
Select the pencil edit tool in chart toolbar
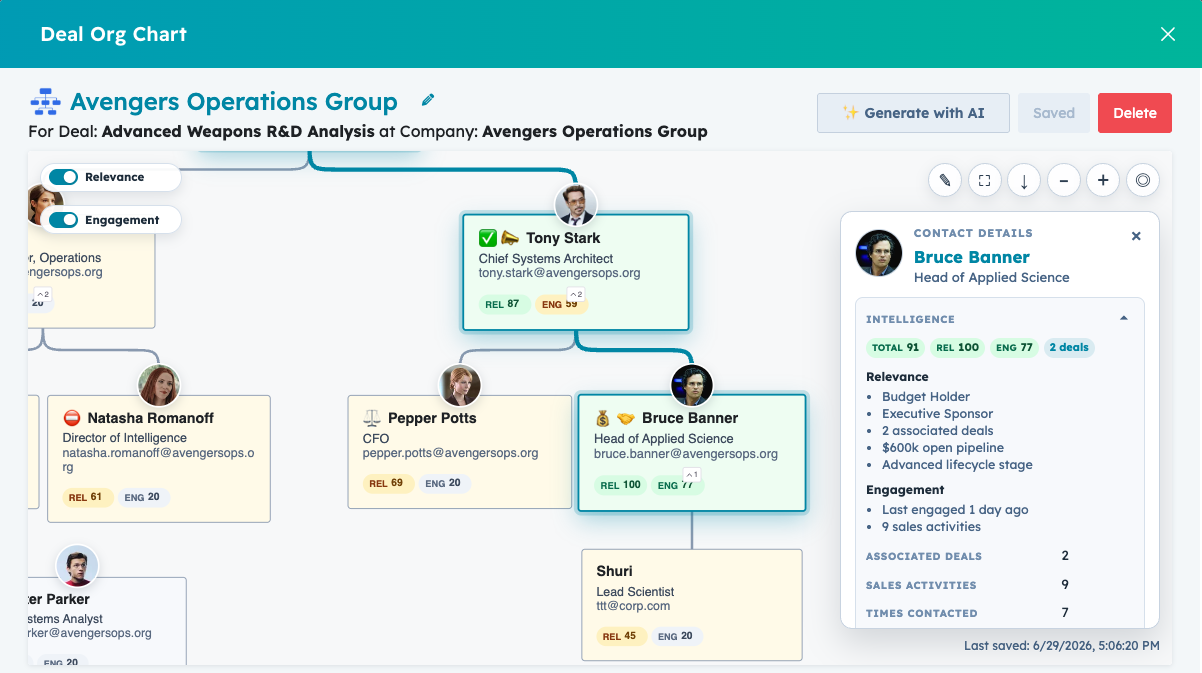[x=944, y=181]
